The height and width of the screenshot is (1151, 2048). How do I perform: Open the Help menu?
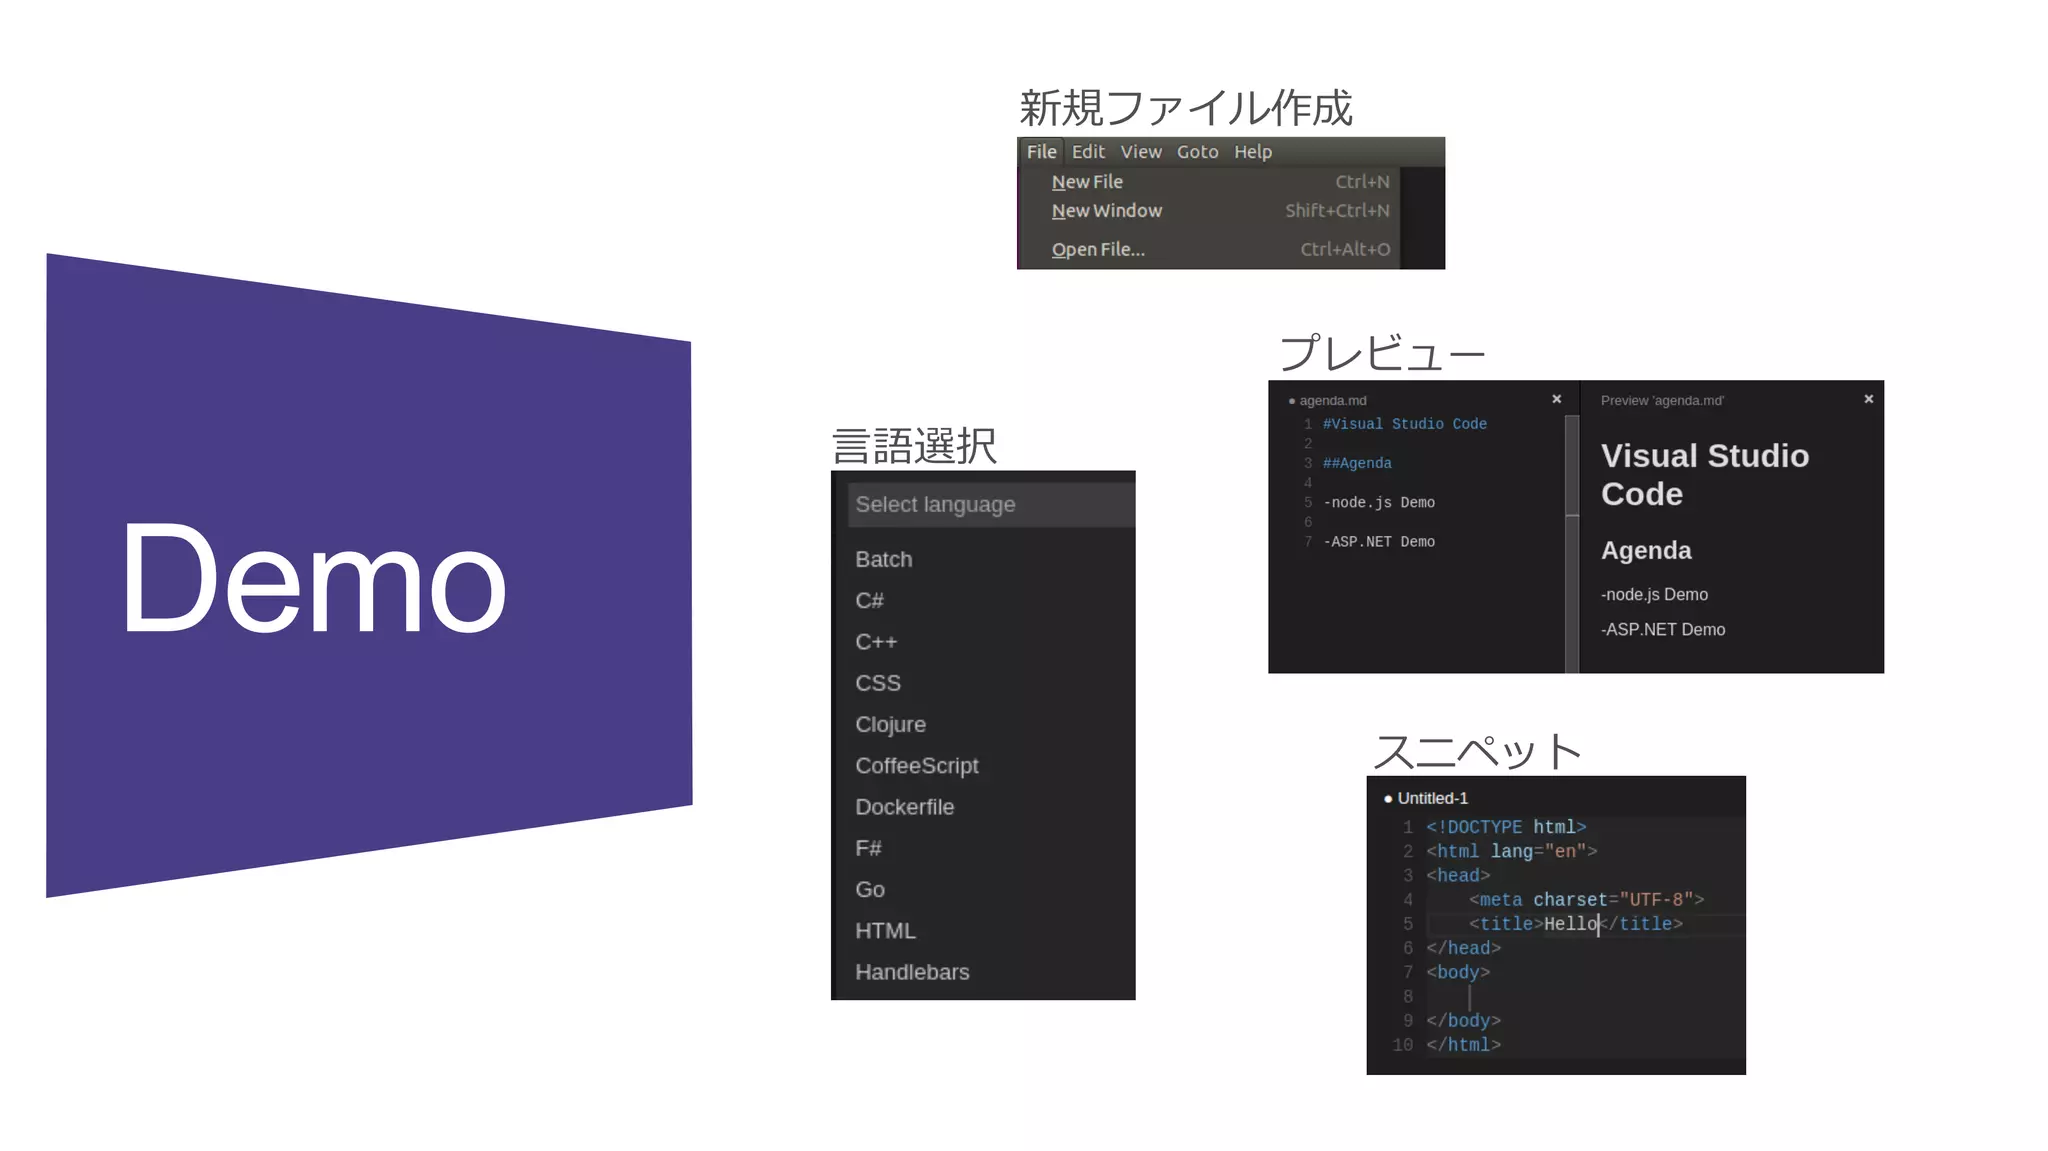(1252, 152)
